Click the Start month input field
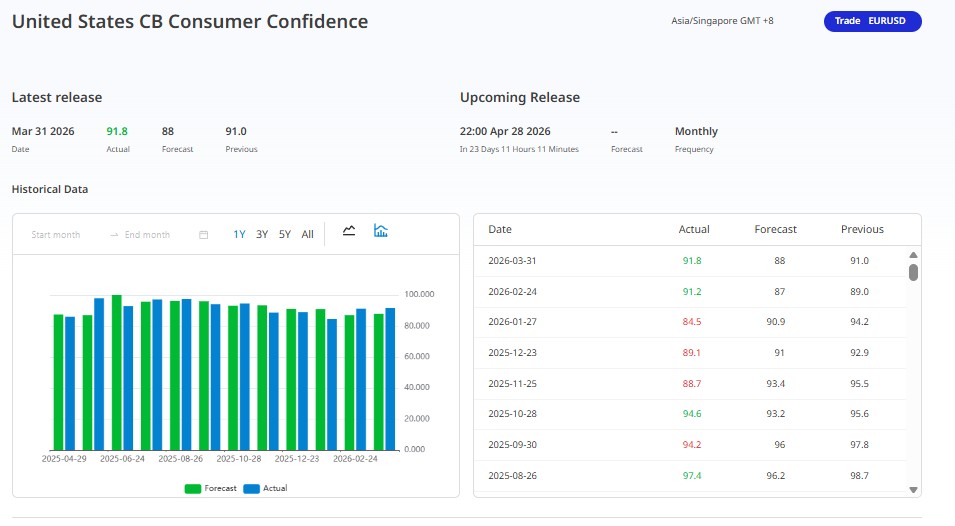This screenshot has height=526, width=955. (56, 235)
